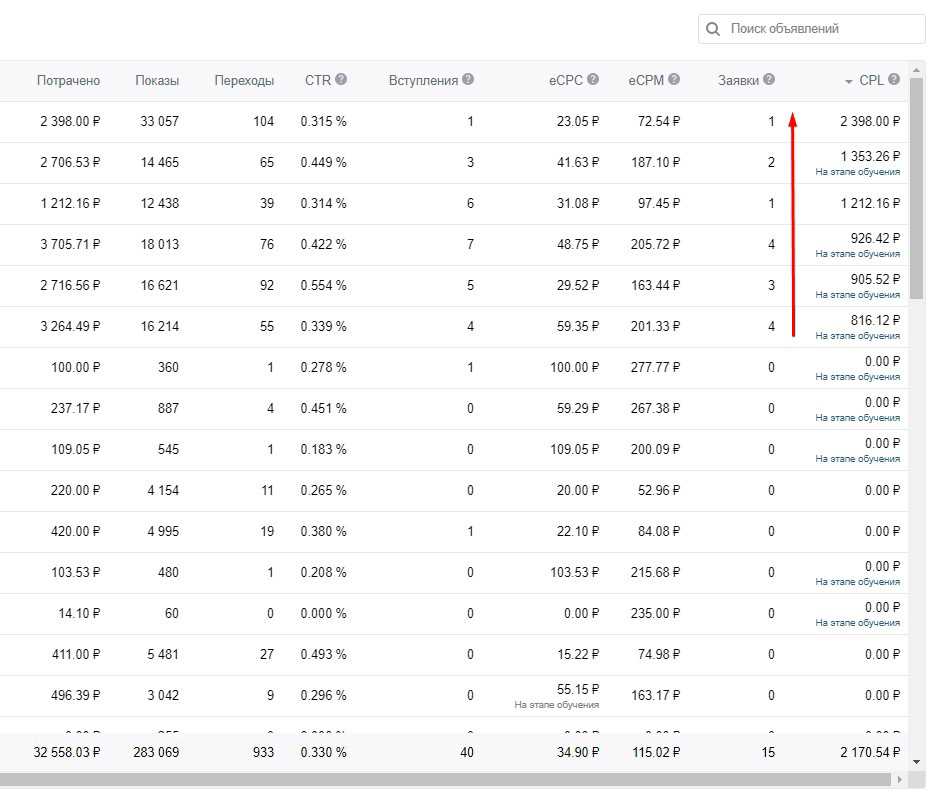
Task: Sort by the eCPM column header
Action: 646,81
